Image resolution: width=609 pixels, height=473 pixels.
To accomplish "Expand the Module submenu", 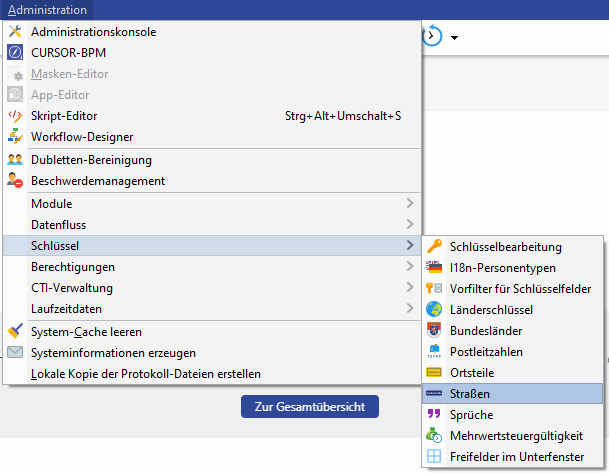I will (x=410, y=204).
